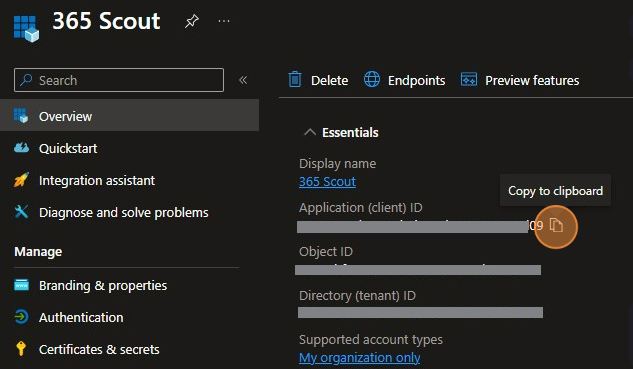Click the Endpoints globe icon

coord(371,80)
